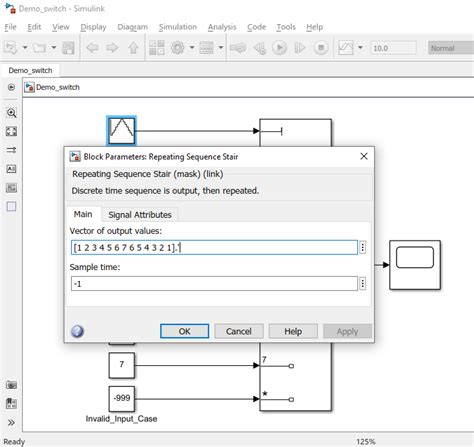
Task: Click the Up to Parent arrow icon
Action: [133, 48]
